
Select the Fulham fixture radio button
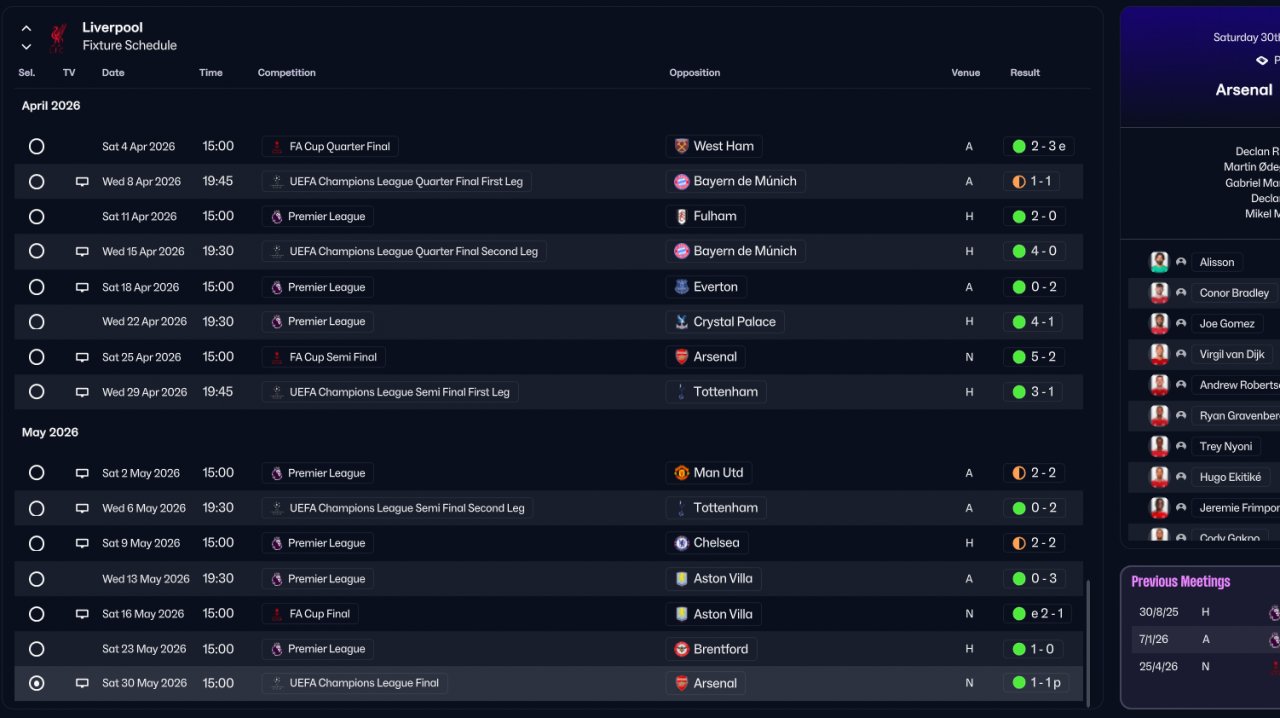tap(37, 217)
